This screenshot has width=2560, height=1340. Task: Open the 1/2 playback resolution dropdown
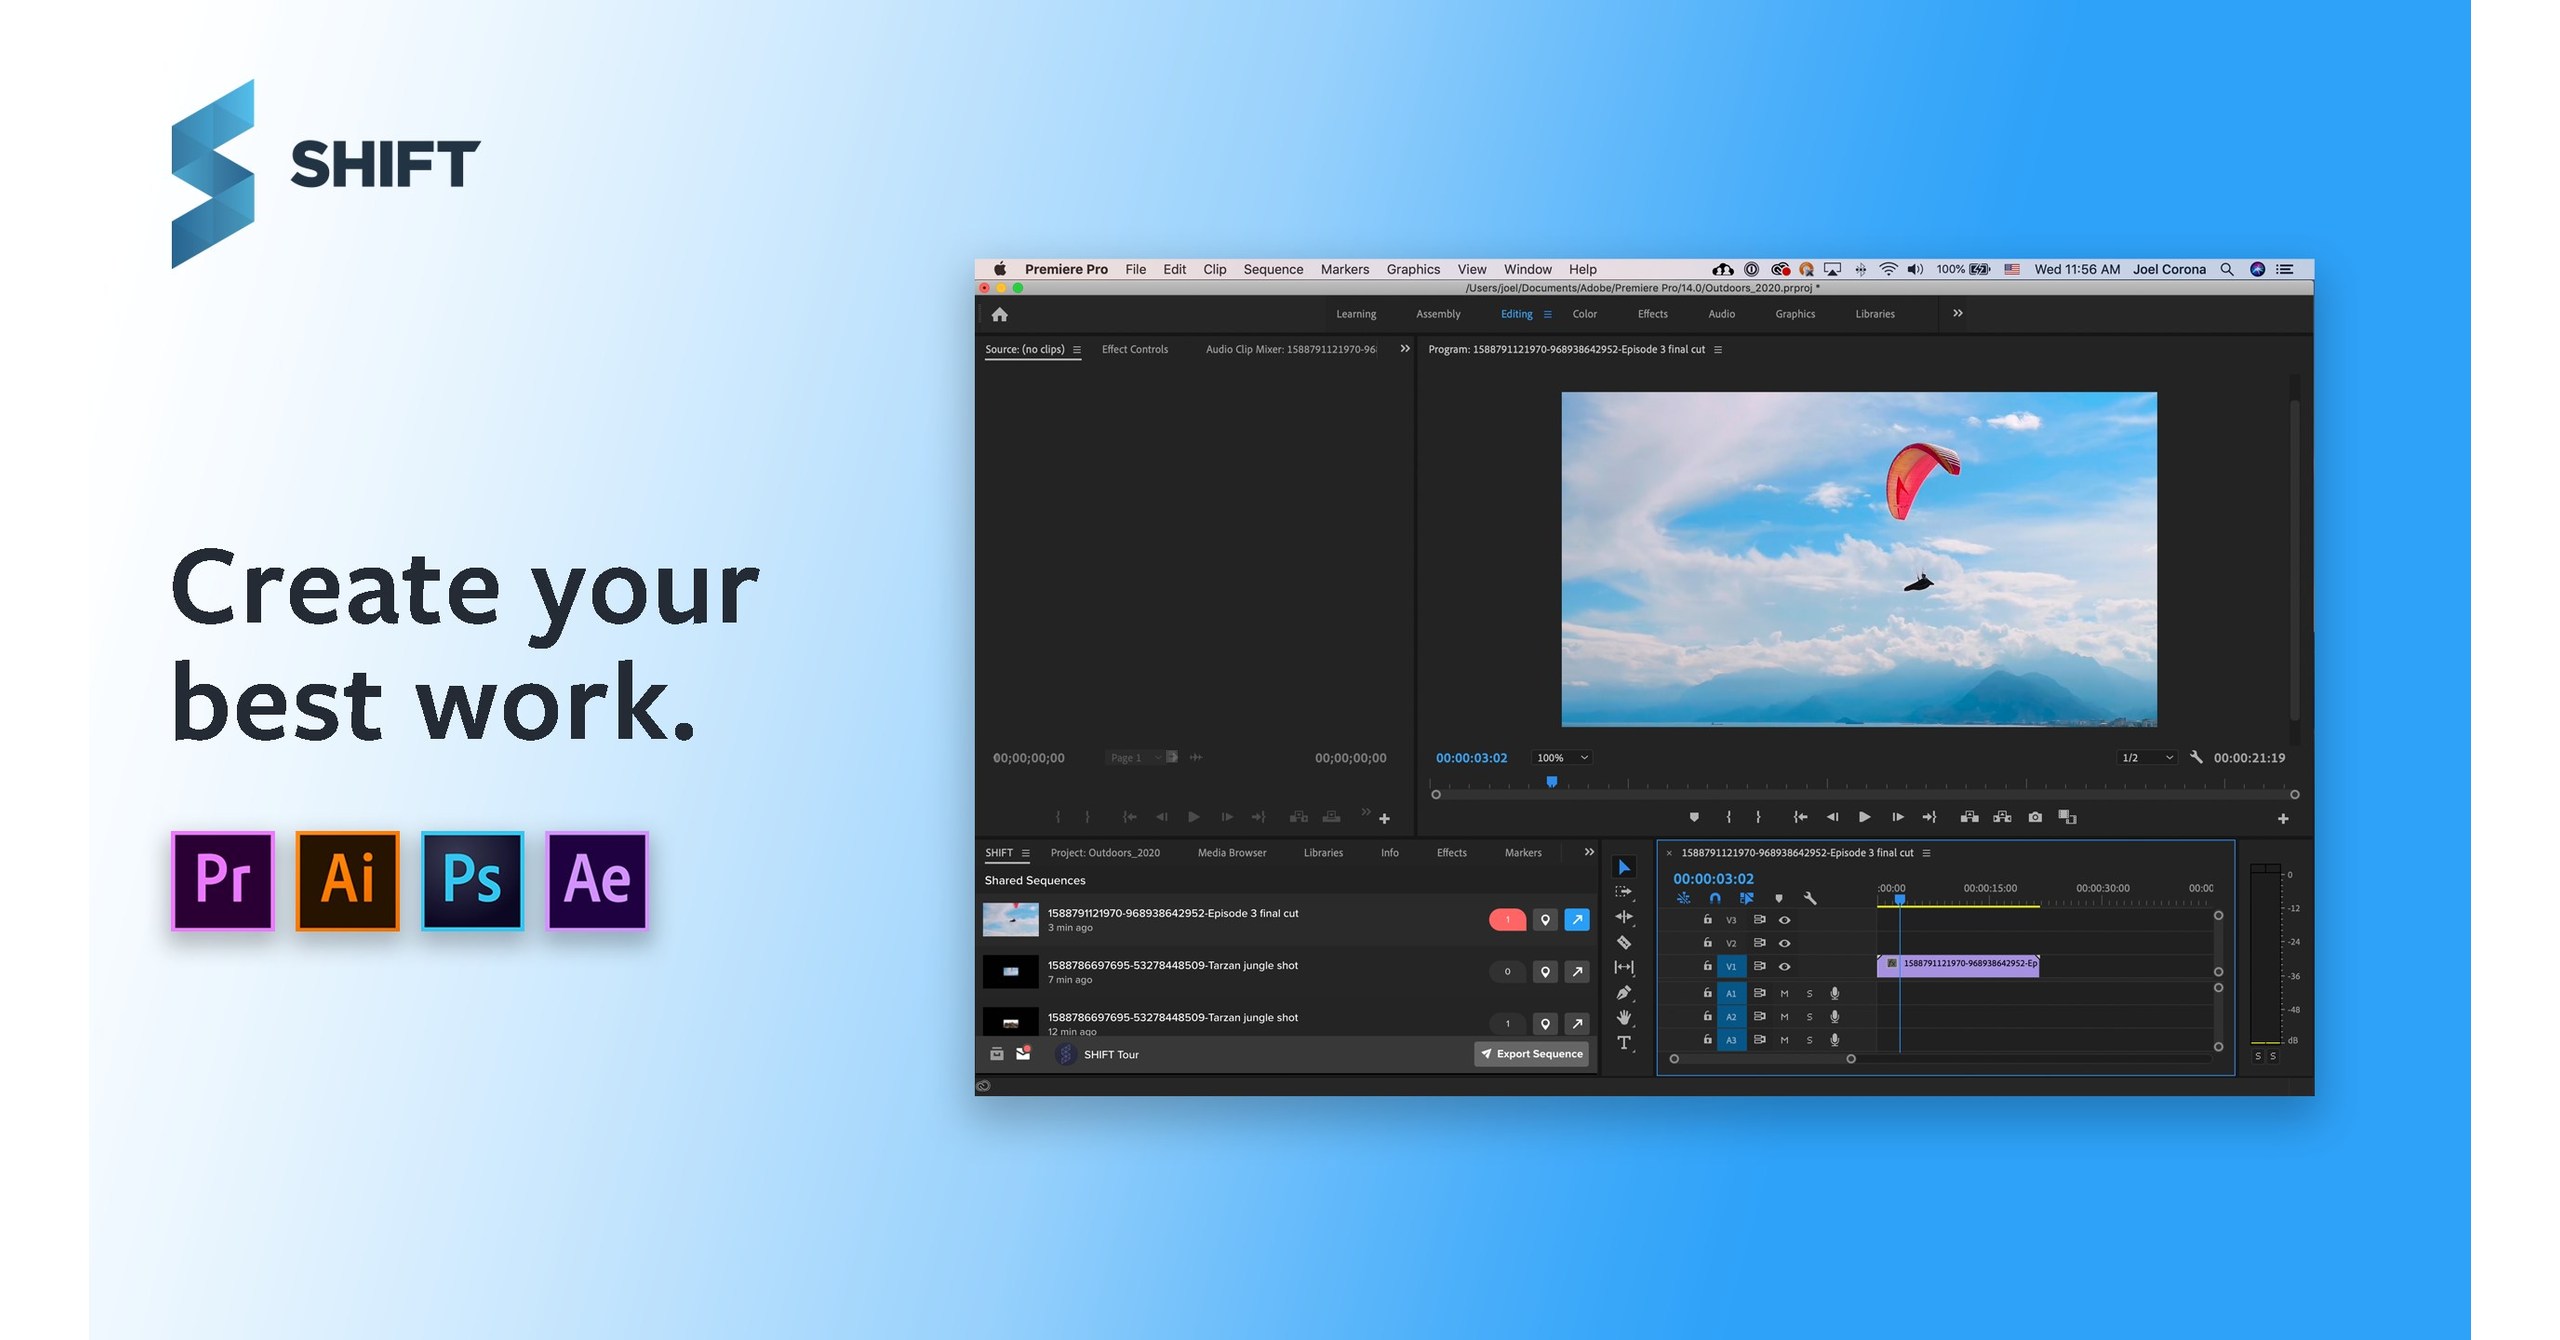2146,757
